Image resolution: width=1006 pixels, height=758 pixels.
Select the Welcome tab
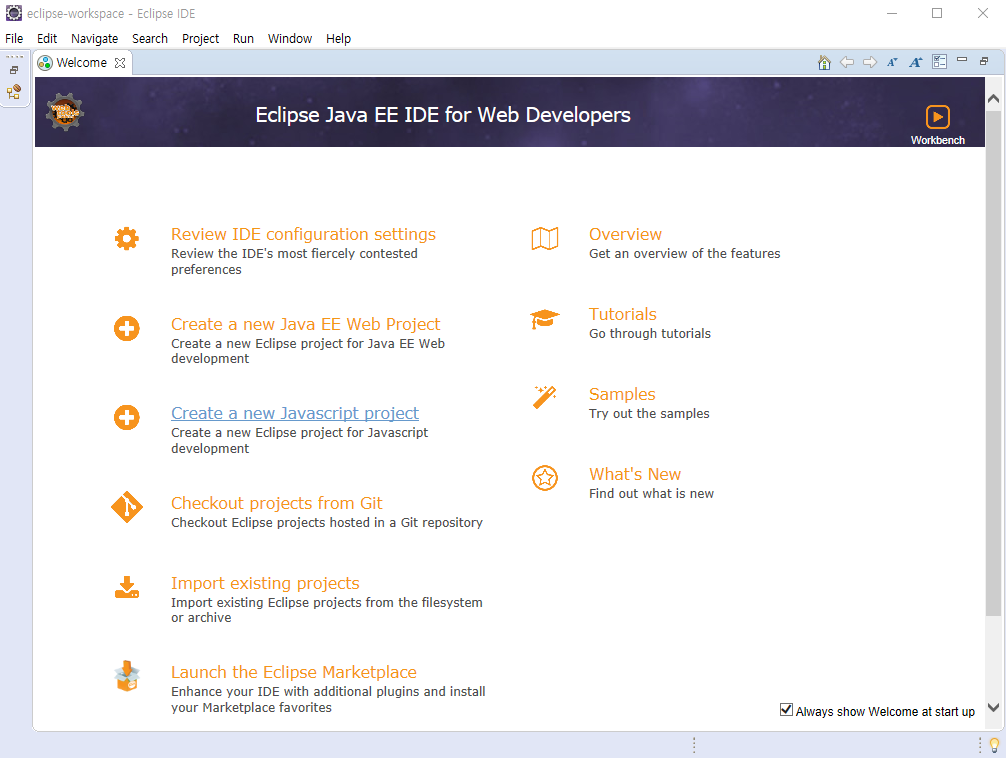coord(81,63)
